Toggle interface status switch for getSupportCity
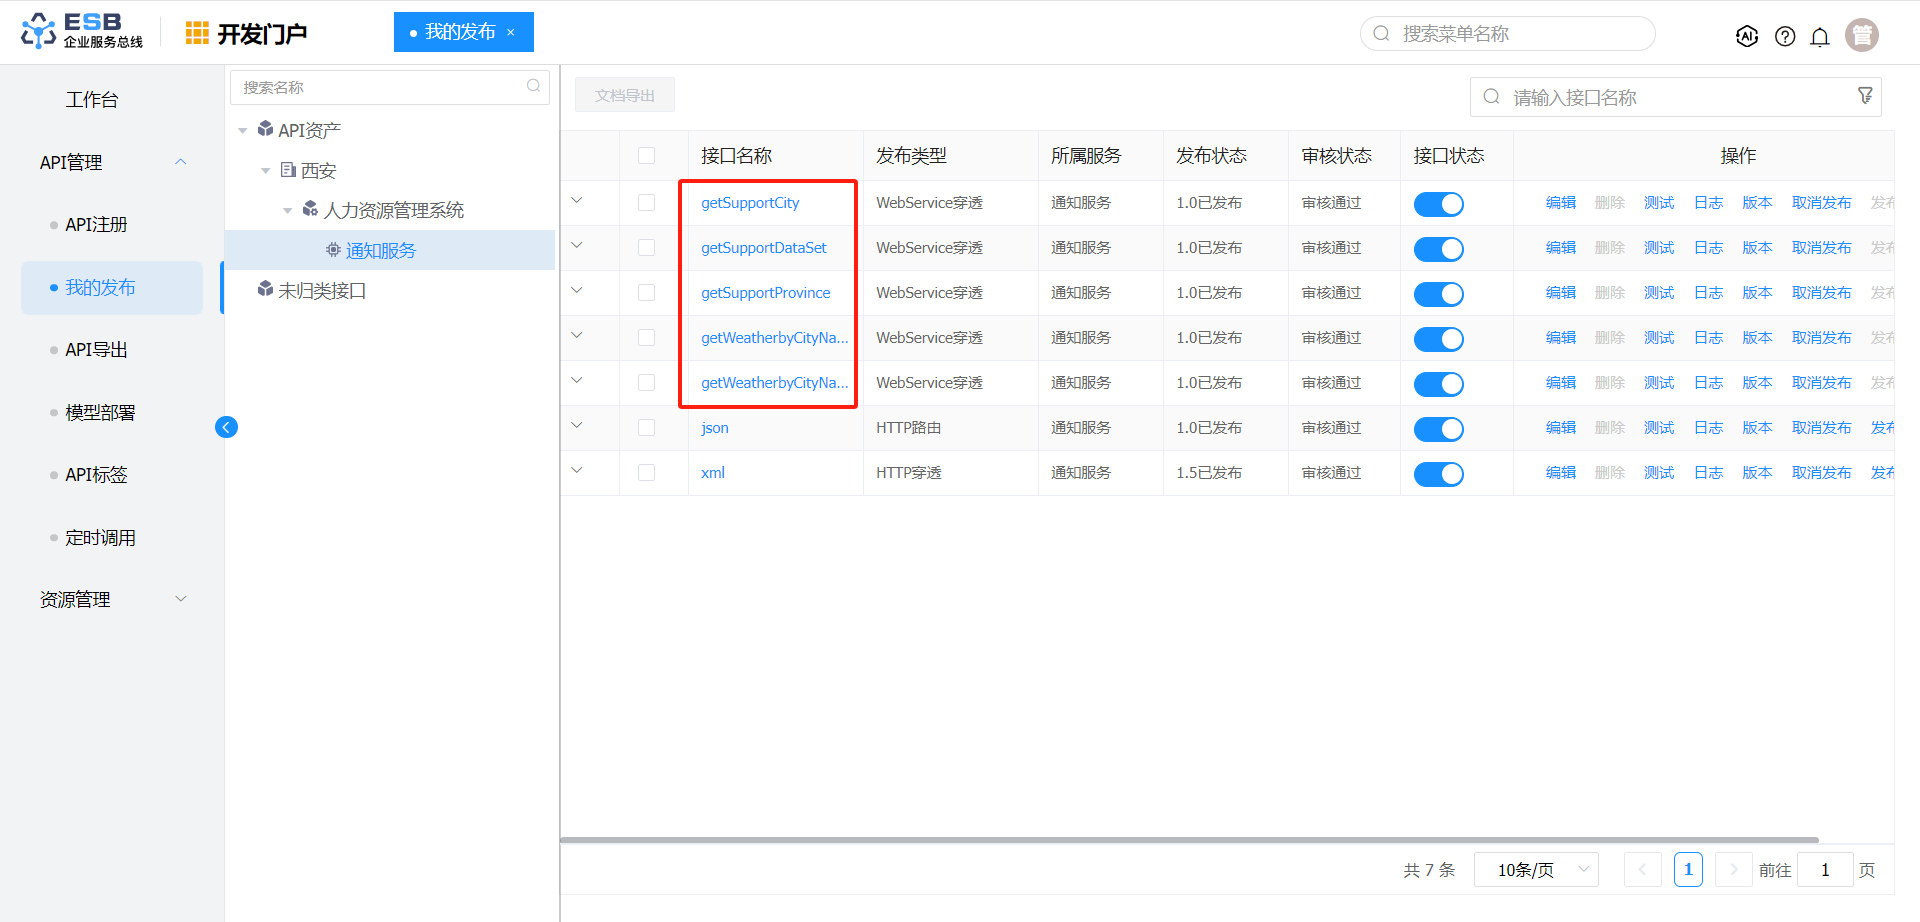The width and height of the screenshot is (1920, 922). (x=1438, y=204)
